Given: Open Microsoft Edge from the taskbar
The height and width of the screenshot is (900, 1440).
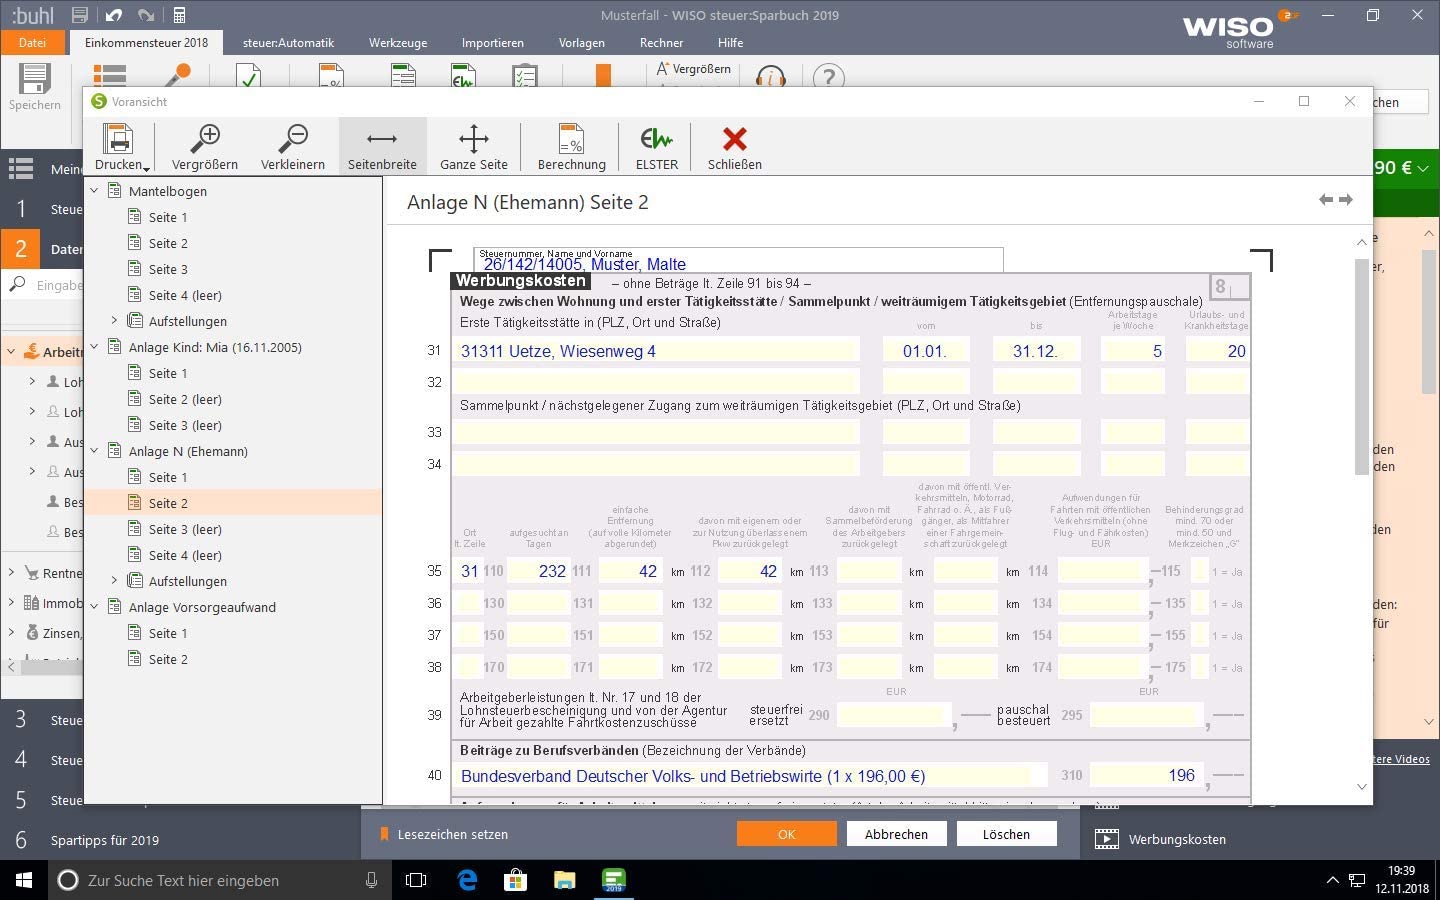Looking at the screenshot, I should [x=467, y=880].
